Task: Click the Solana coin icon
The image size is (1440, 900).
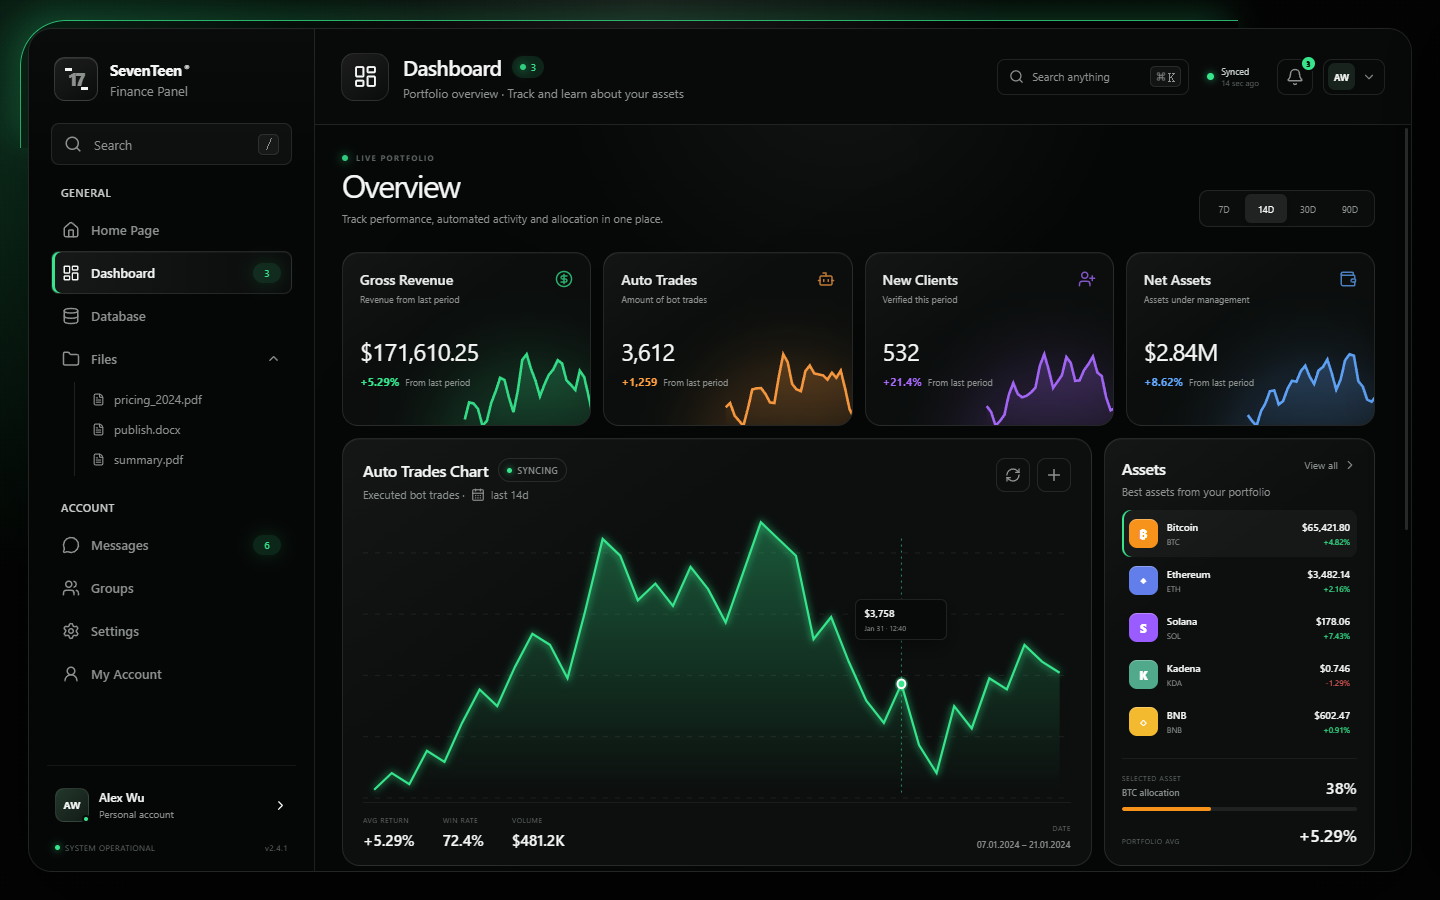Action: coord(1143,628)
